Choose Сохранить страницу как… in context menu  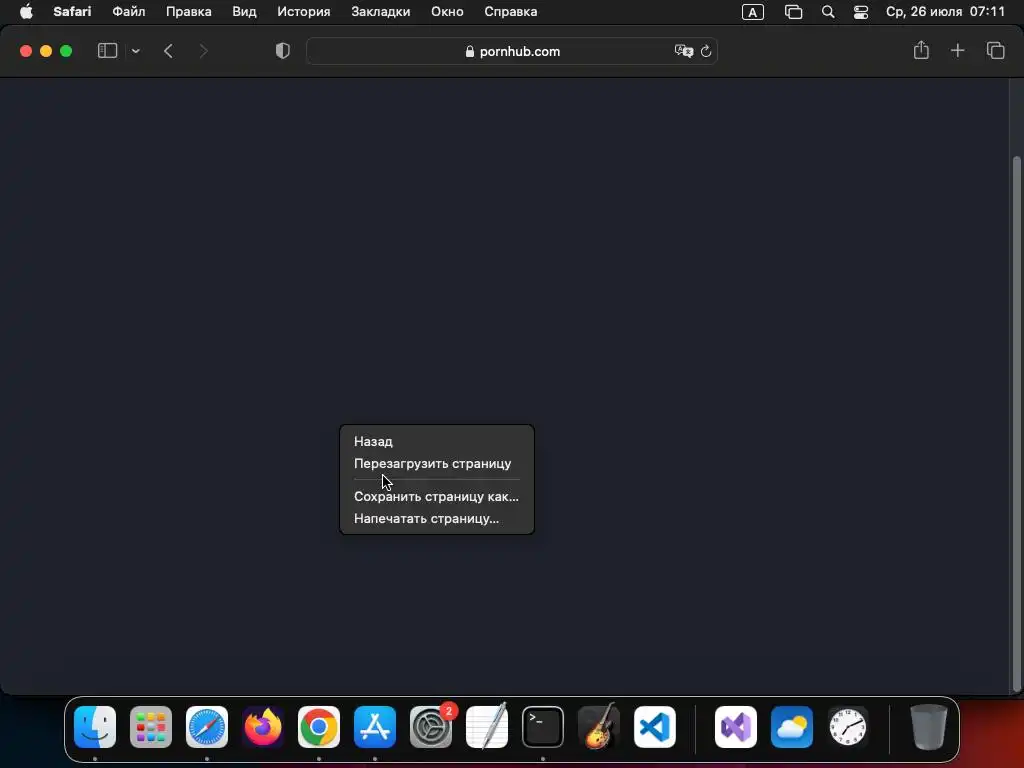437,496
